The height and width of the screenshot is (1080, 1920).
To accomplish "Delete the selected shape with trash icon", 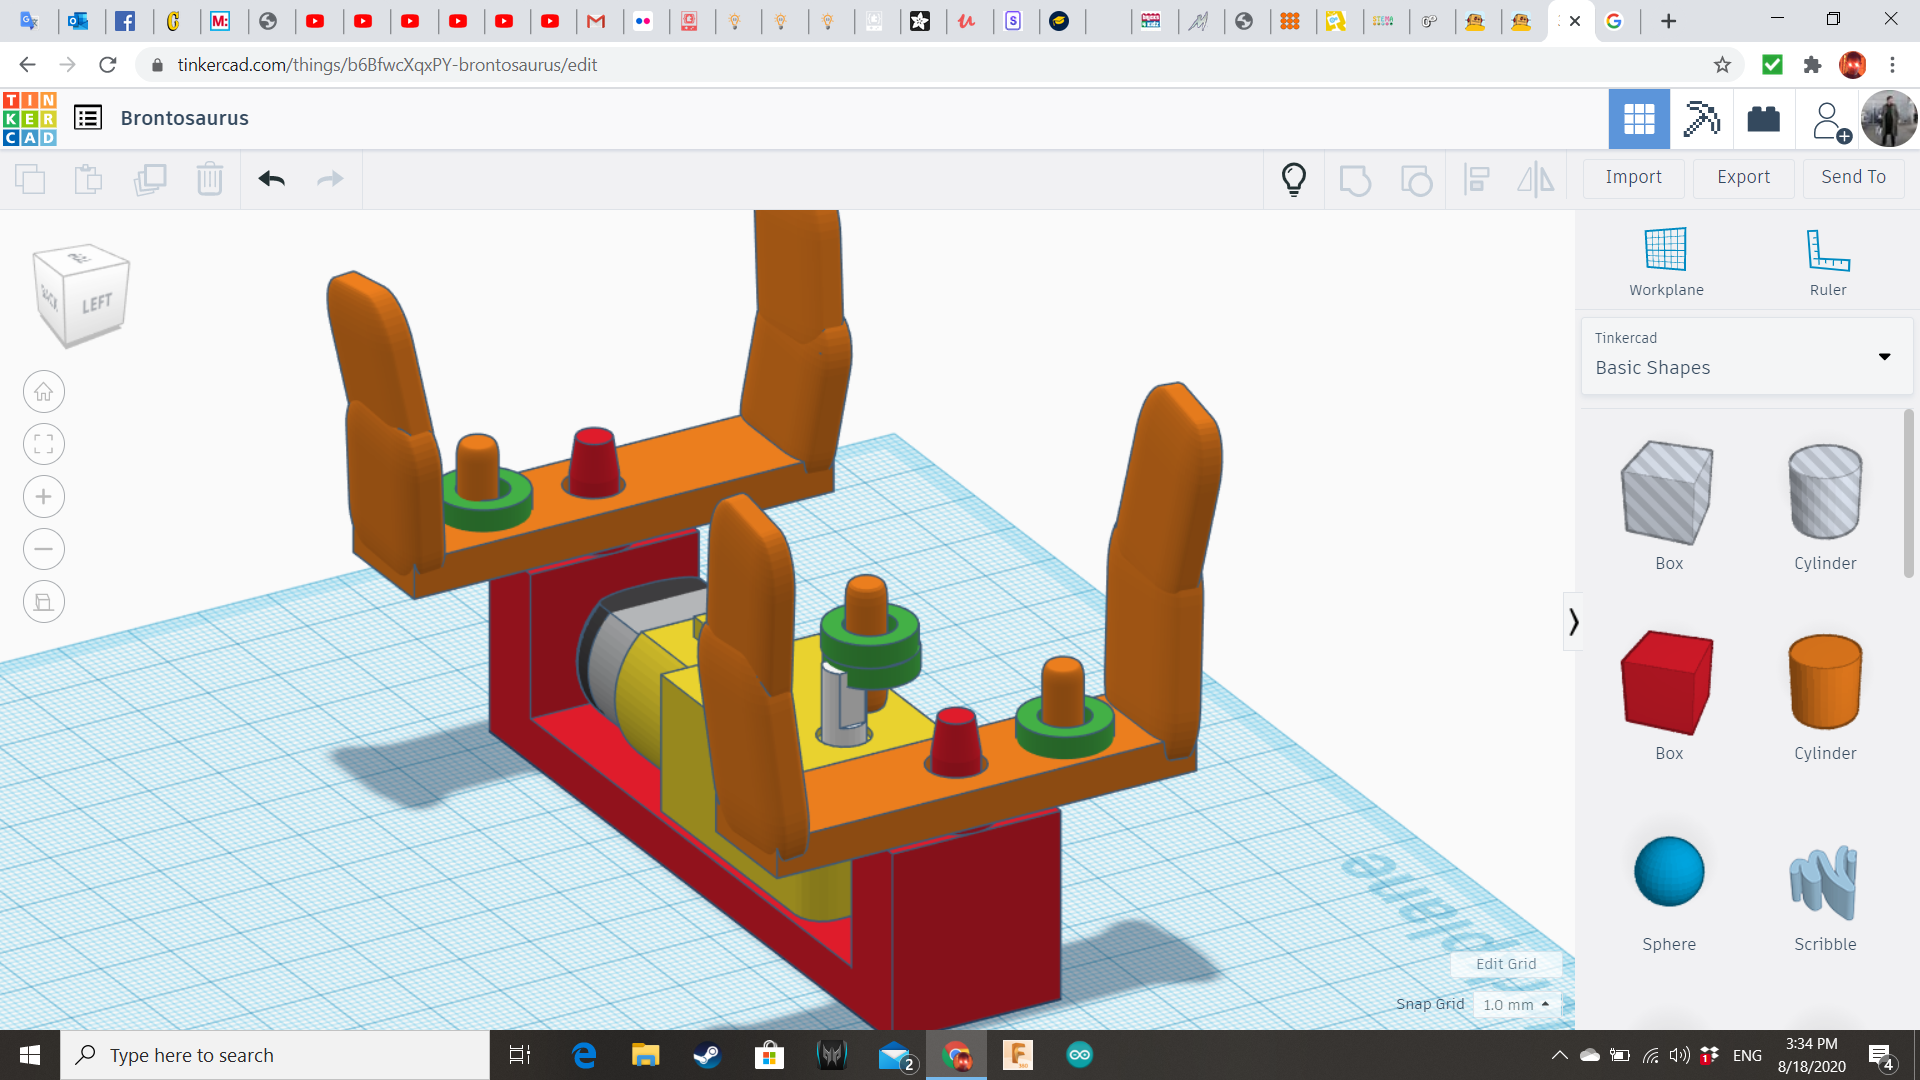I will [x=209, y=179].
